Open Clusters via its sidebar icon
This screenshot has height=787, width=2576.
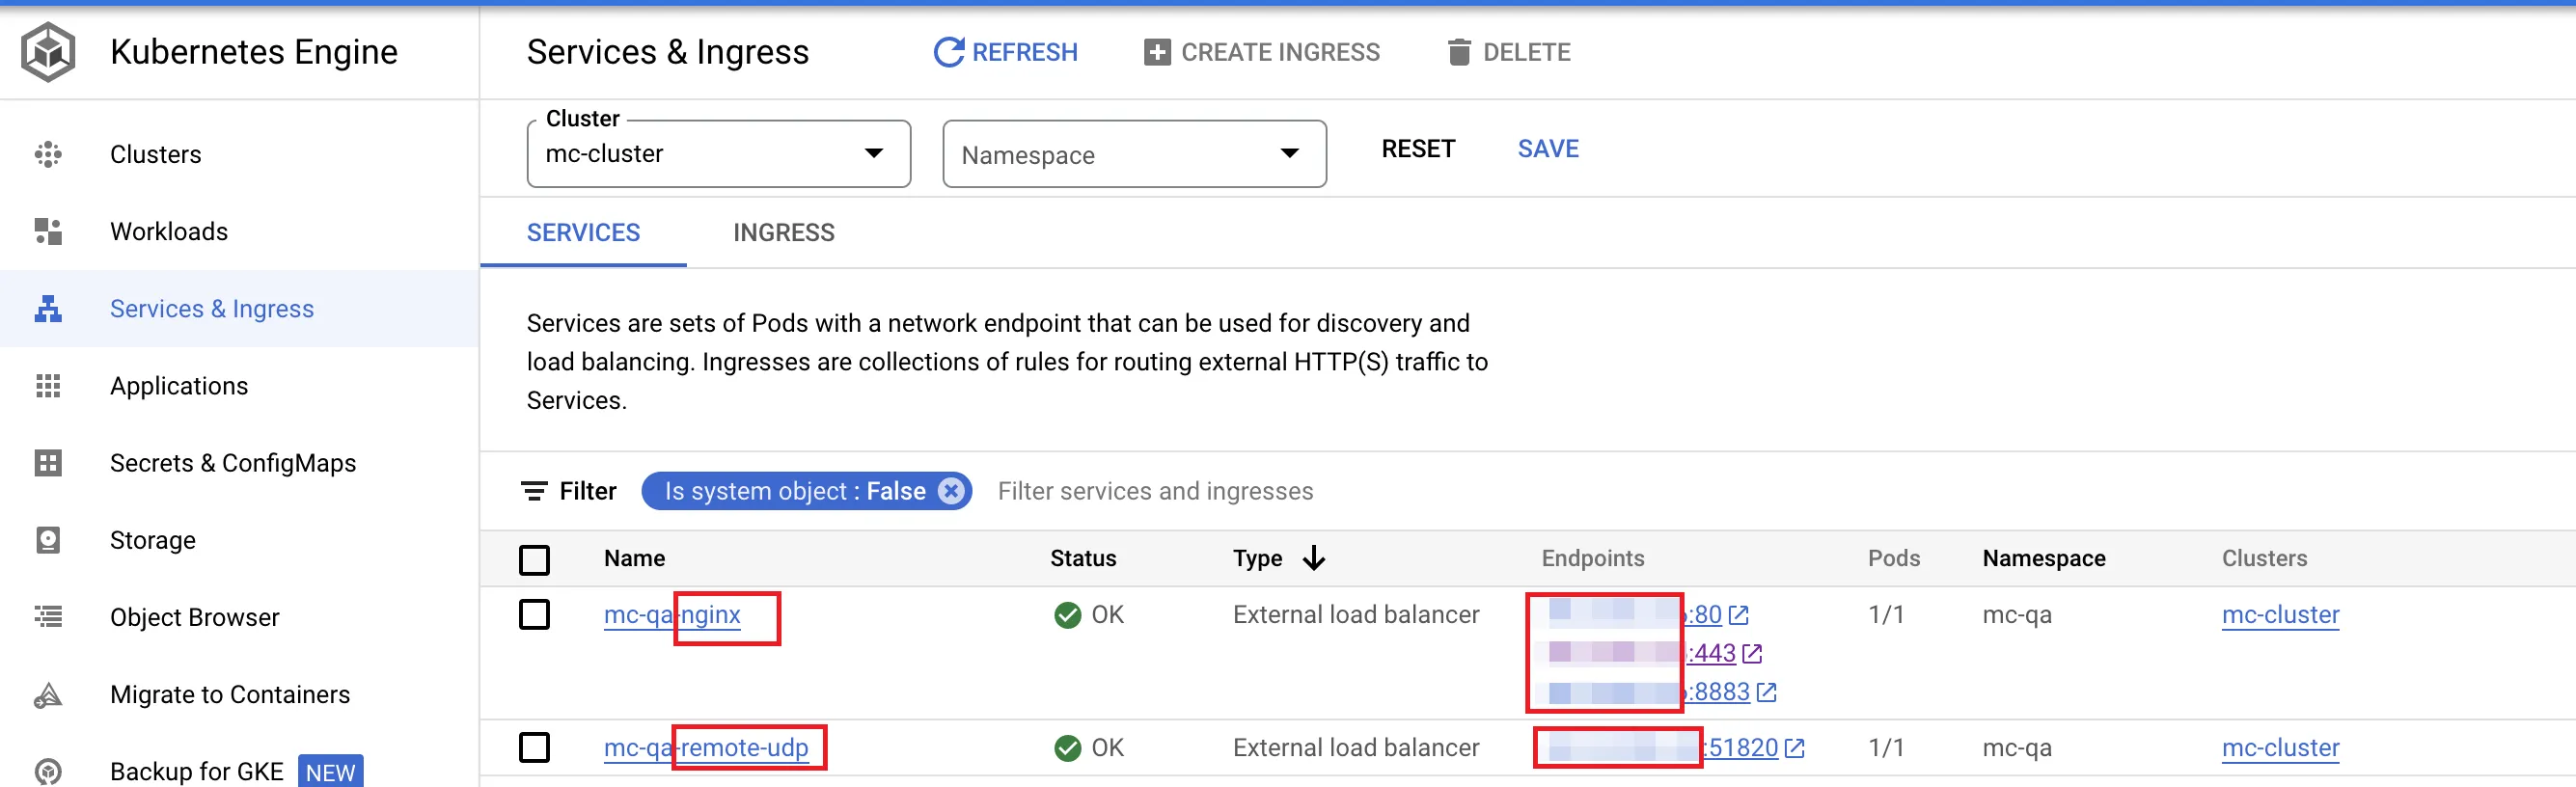pos(48,154)
